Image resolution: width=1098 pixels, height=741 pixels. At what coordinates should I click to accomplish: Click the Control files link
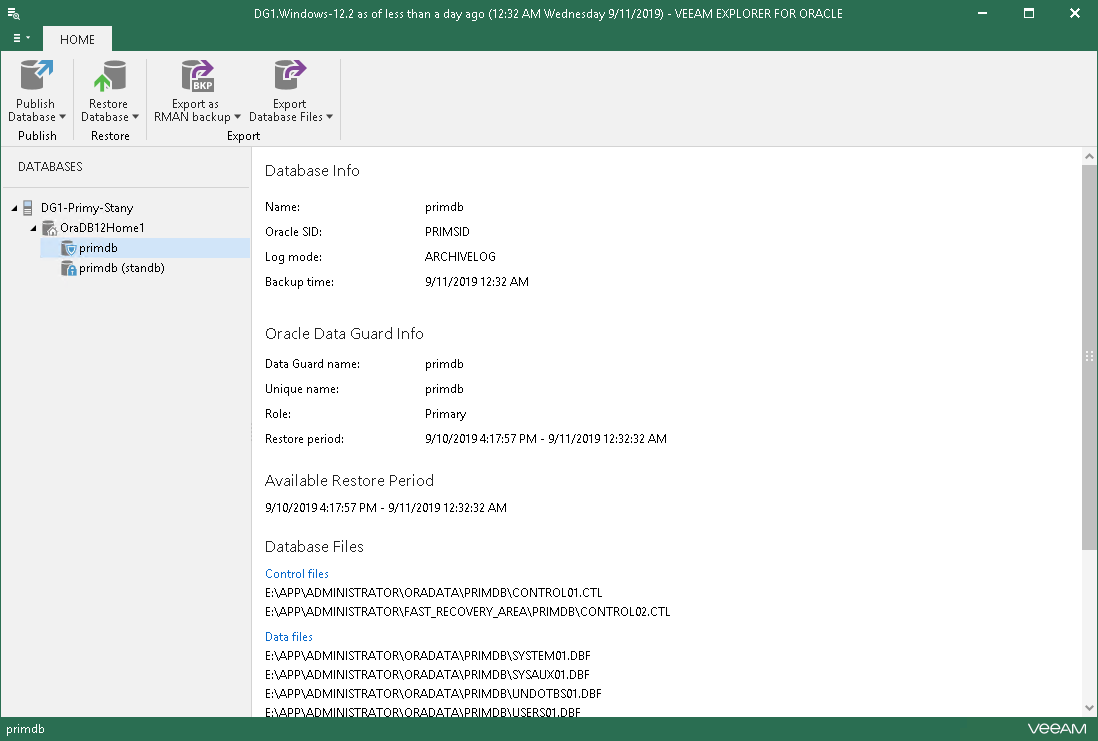[297, 574]
